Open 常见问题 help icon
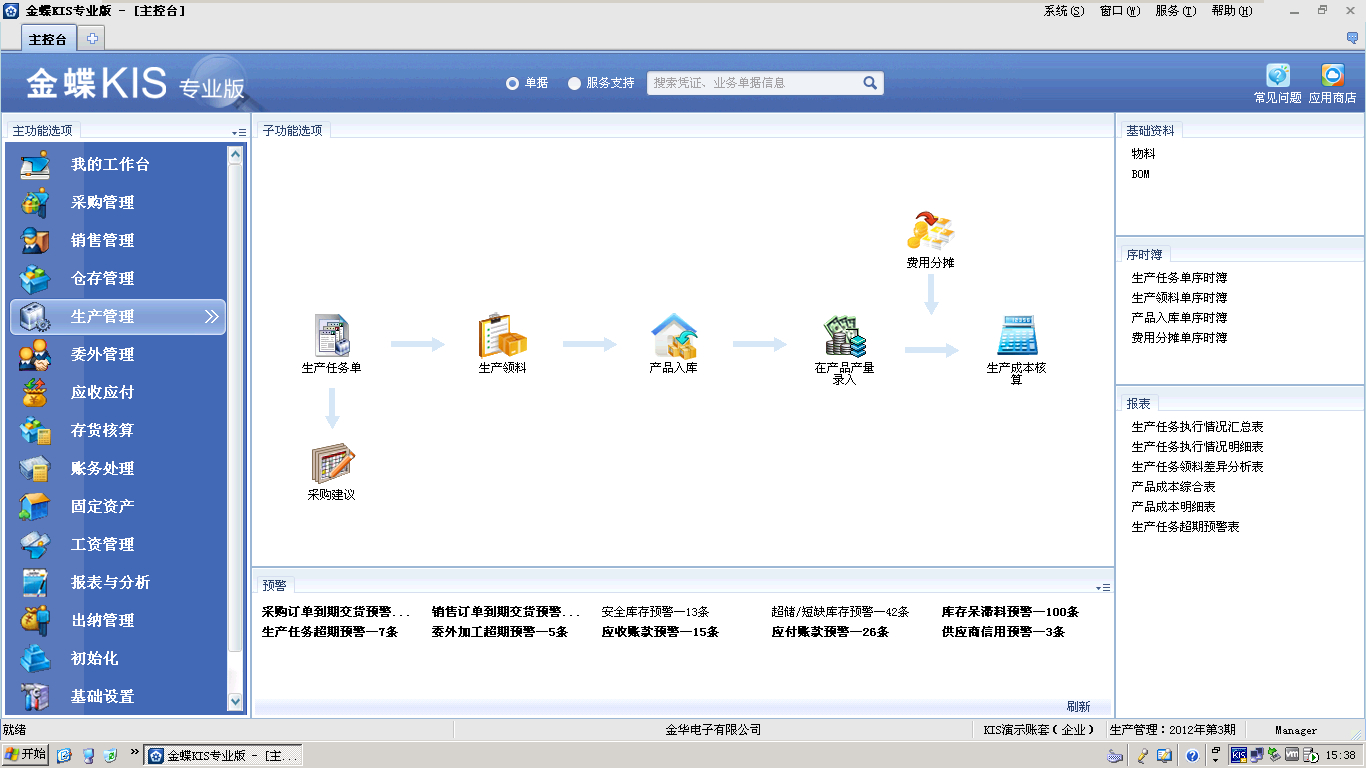The width and height of the screenshot is (1366, 768). pyautogui.click(x=1278, y=76)
